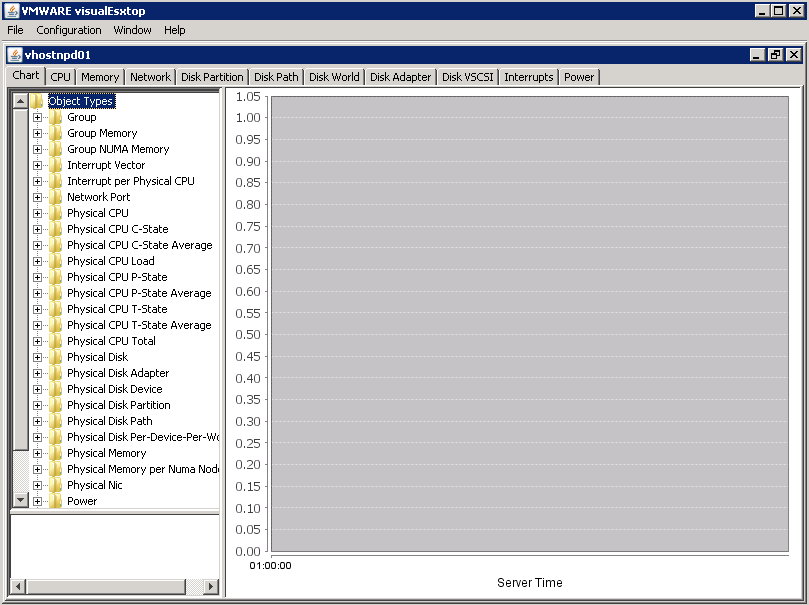The image size is (809, 605).
Task: Expand the Physical Disk node
Action: 37,357
